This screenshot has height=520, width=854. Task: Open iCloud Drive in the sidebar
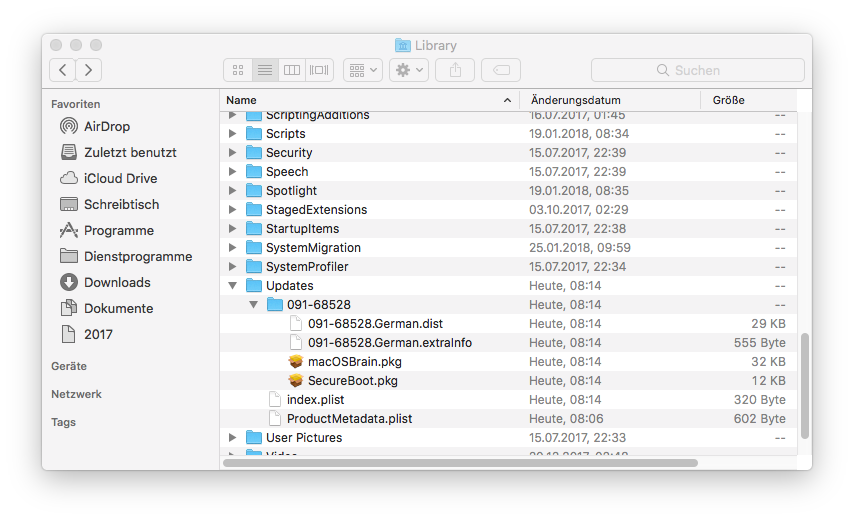point(109,179)
